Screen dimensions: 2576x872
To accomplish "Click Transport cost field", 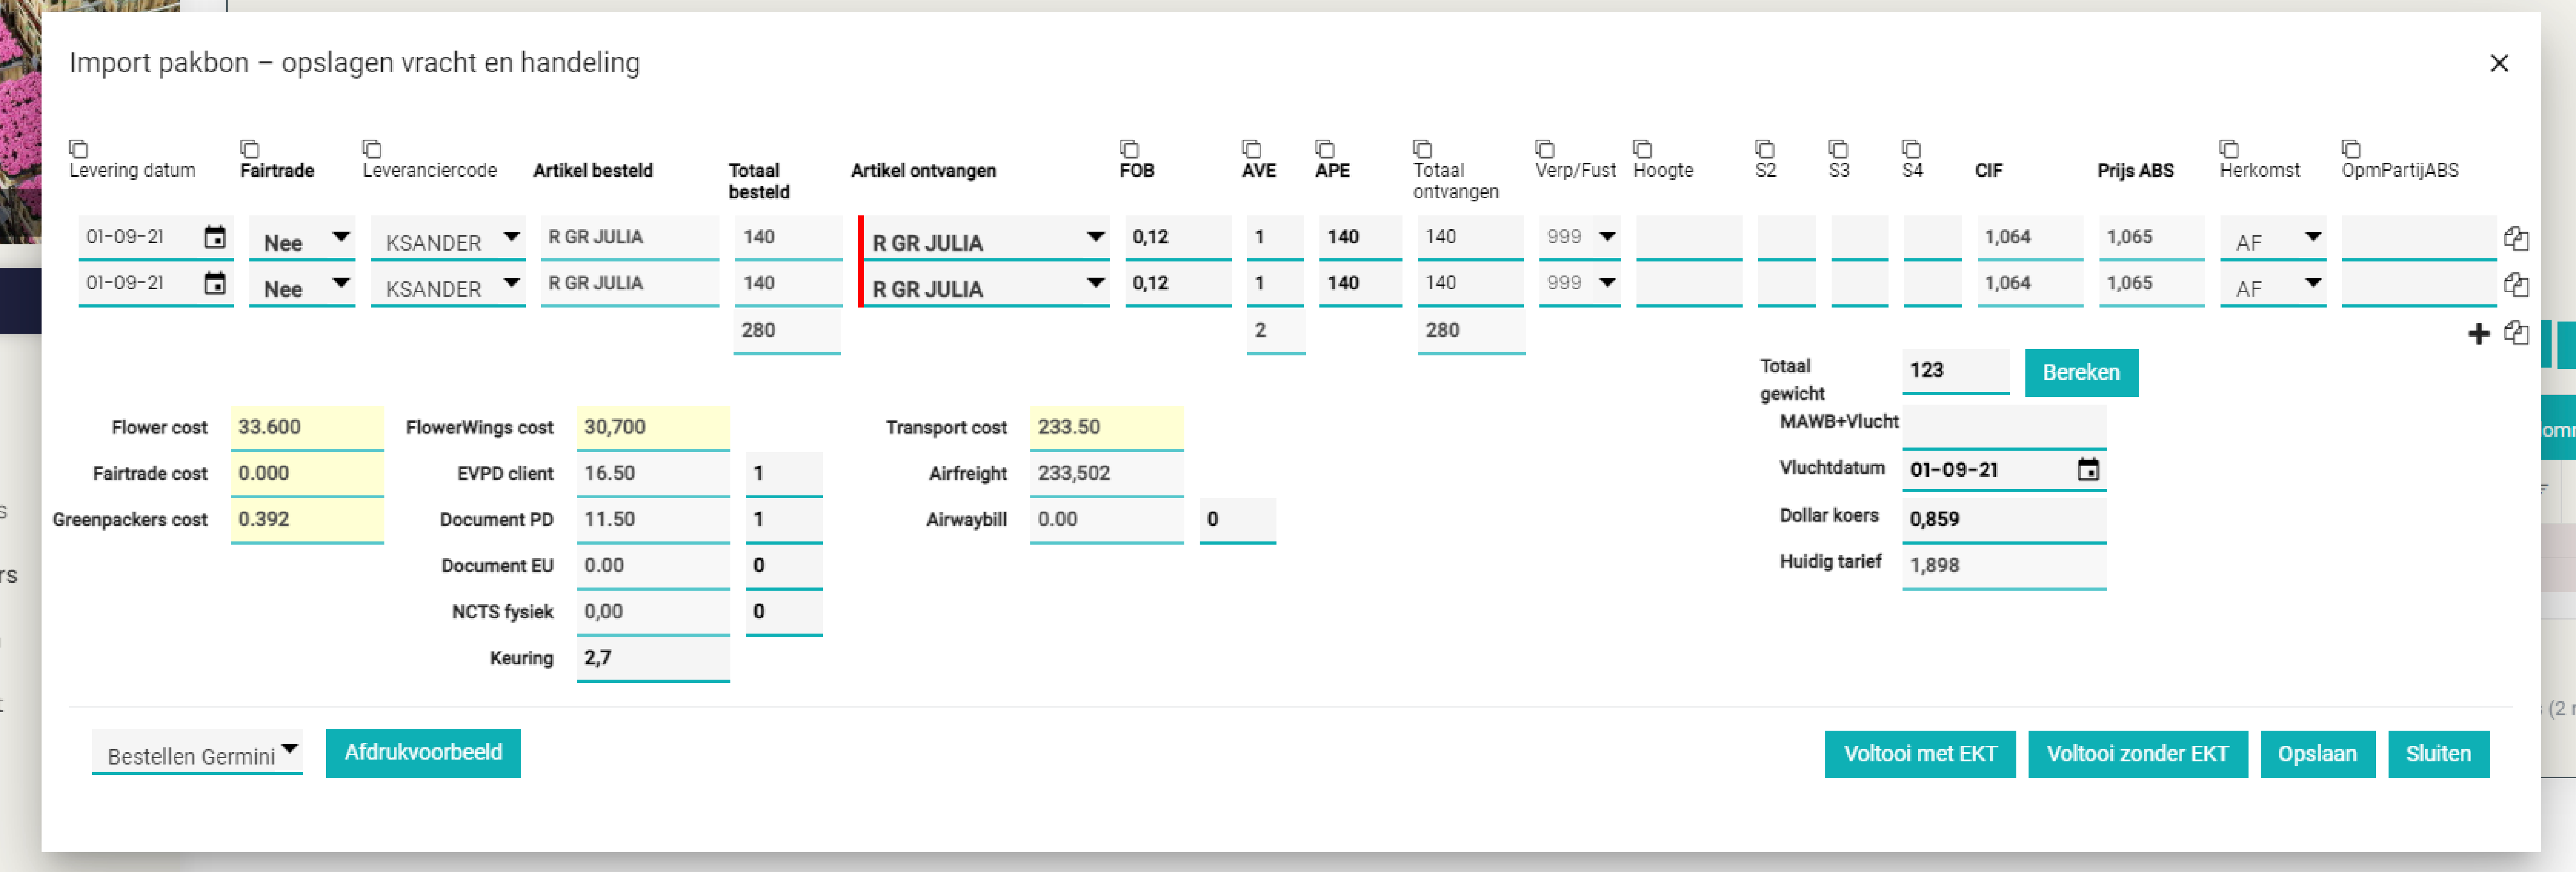I will (1107, 428).
